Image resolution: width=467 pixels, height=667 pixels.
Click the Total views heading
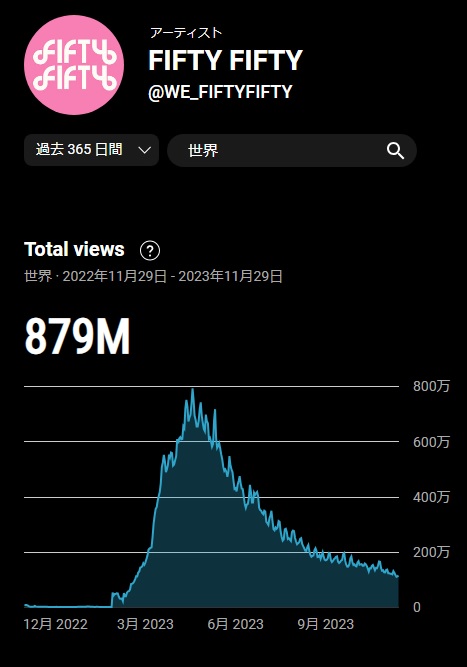pos(74,249)
